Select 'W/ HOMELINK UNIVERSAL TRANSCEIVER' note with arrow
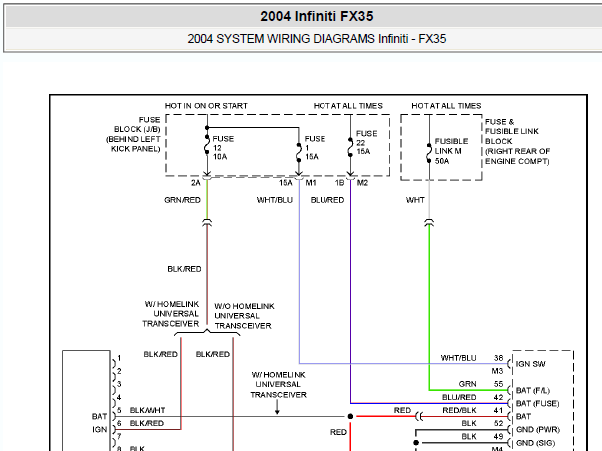 point(278,385)
